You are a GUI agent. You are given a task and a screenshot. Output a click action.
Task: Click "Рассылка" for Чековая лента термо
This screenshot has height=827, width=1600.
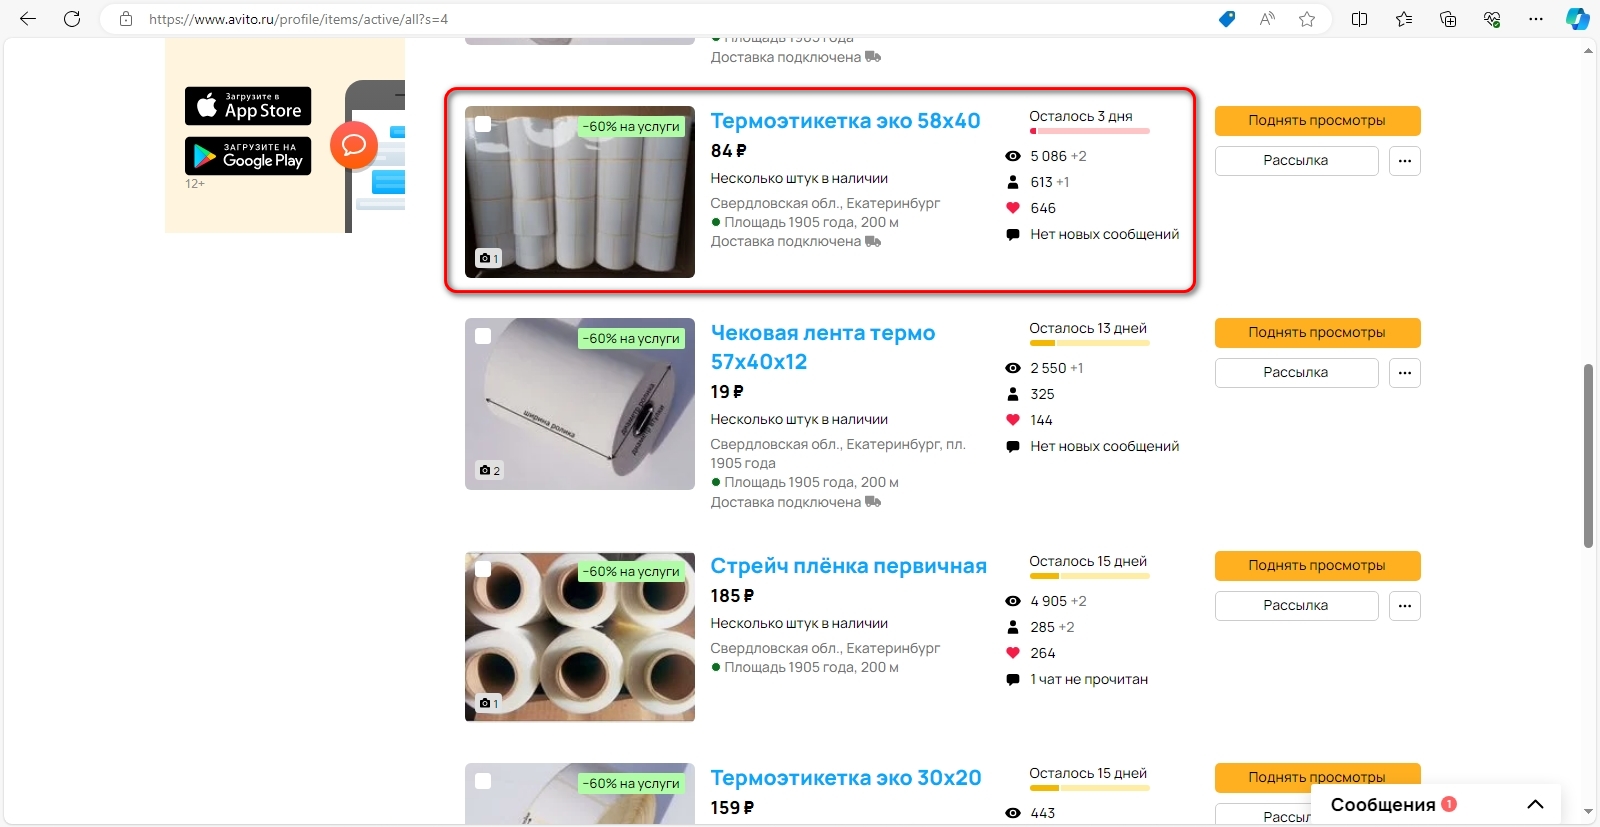(1297, 373)
